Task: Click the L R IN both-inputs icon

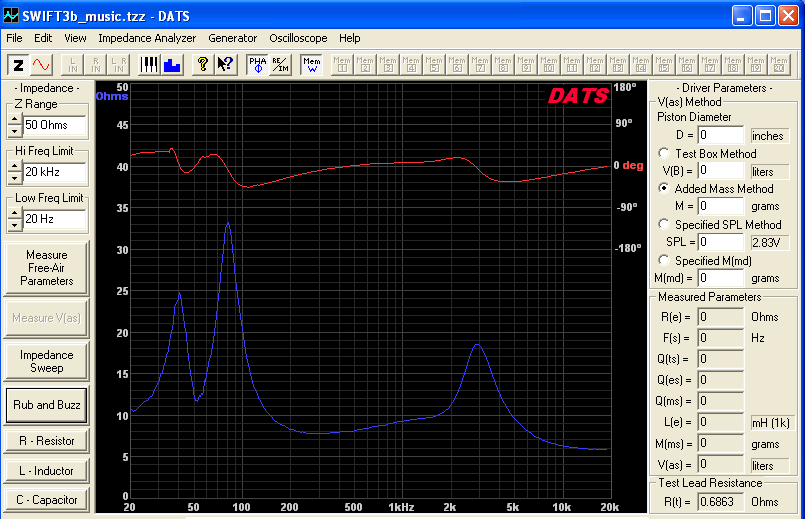Action: tap(119, 65)
